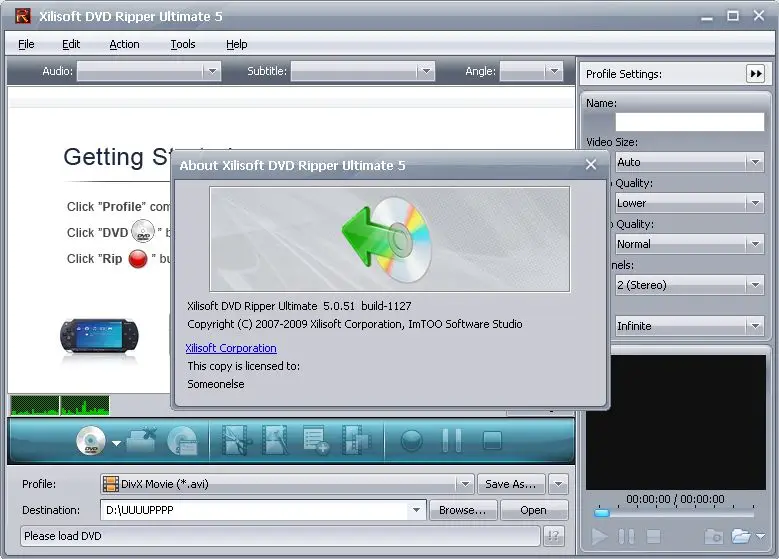Click the round Rip button in toolbar
This screenshot has height=559, width=779.
point(411,441)
